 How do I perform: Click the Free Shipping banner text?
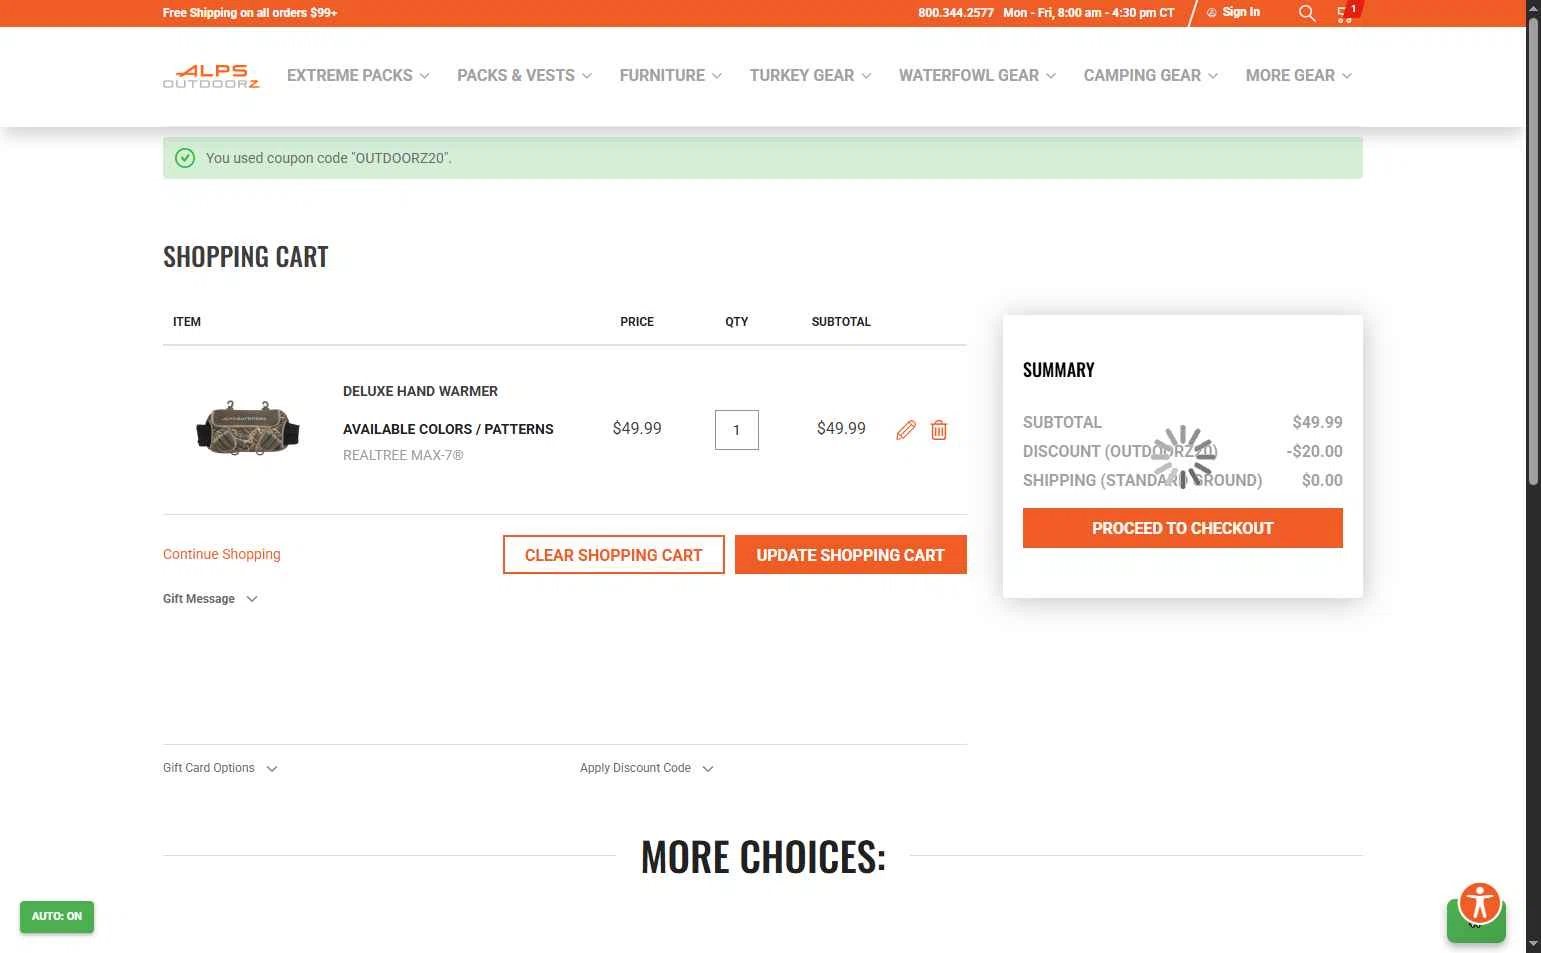coord(250,13)
